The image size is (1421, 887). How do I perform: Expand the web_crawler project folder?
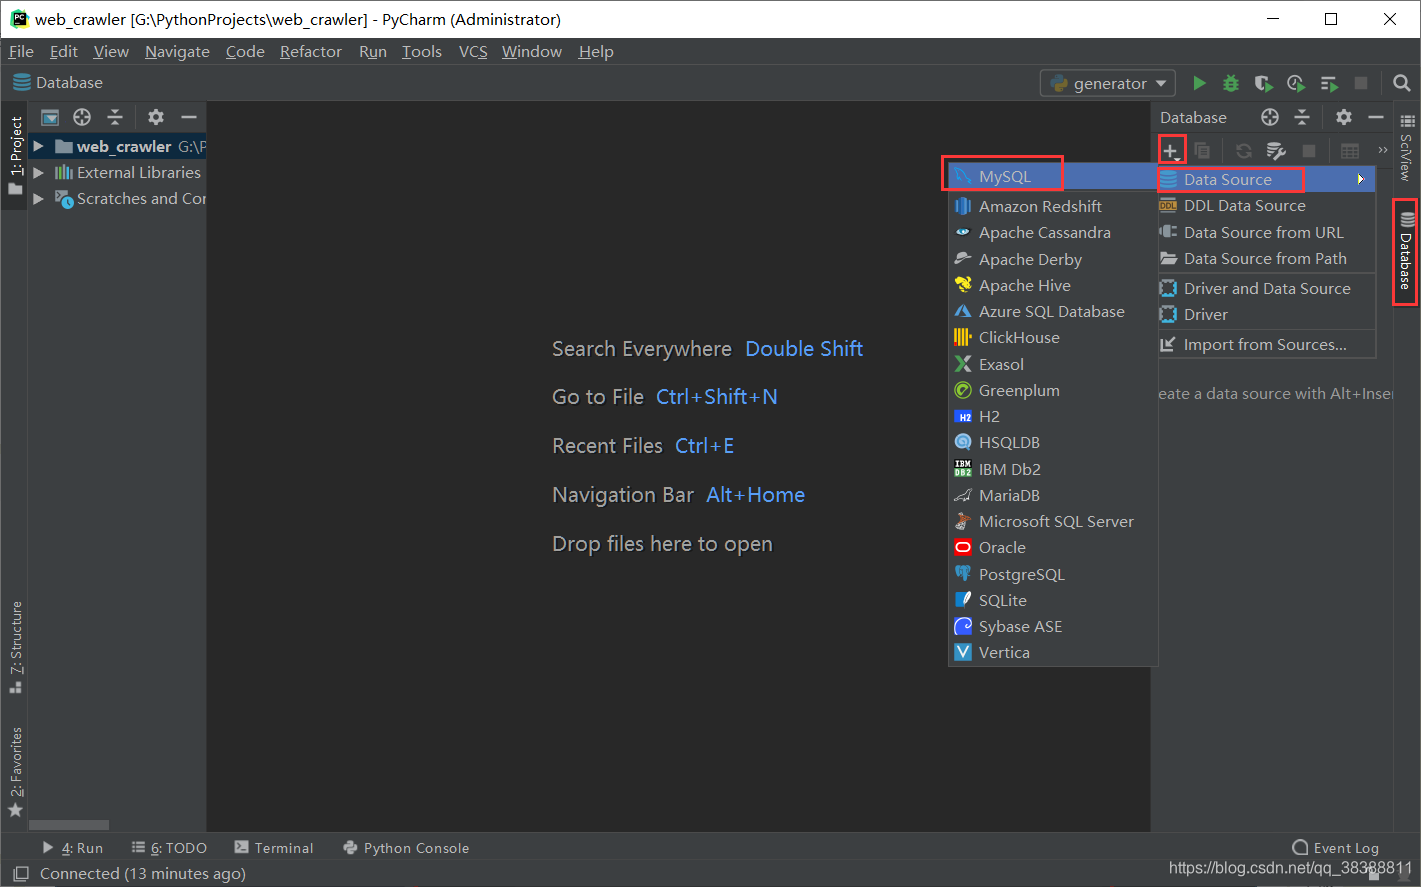[38, 146]
